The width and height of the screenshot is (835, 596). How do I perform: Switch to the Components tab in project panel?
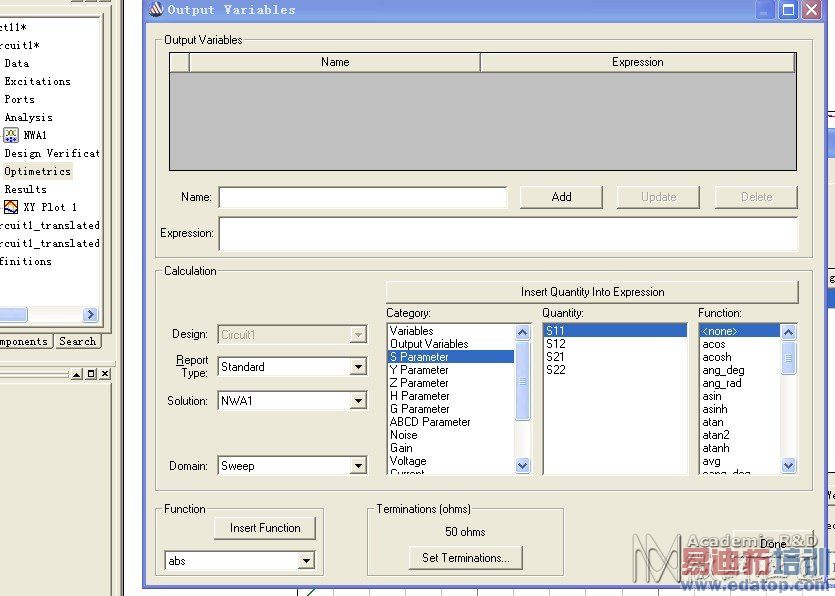[x=24, y=341]
